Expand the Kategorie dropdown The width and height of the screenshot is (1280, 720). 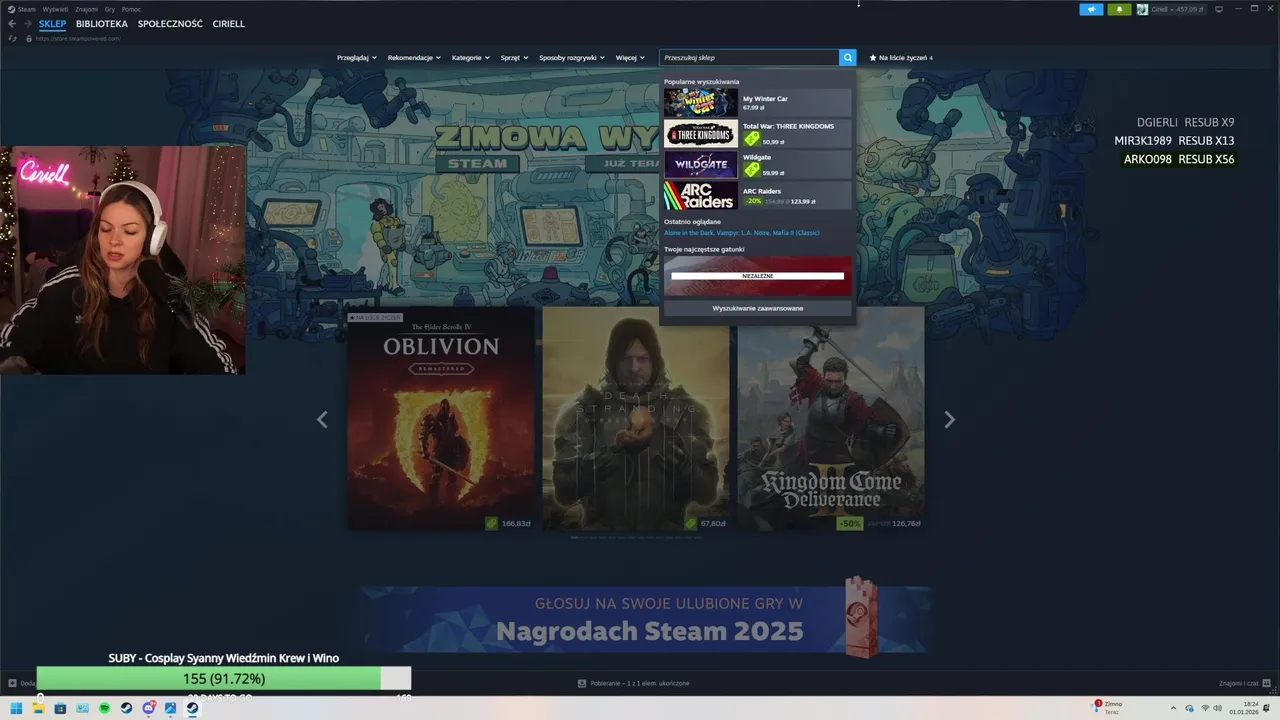(471, 58)
